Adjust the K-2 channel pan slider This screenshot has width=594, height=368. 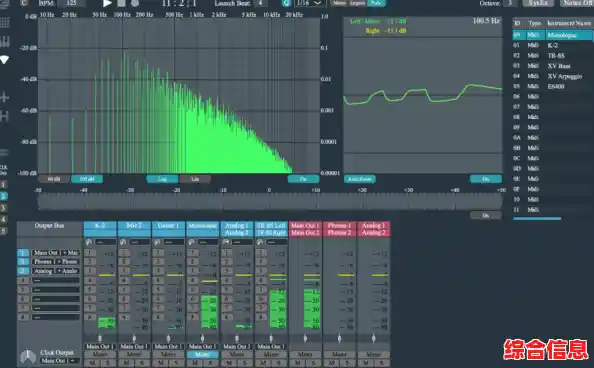pyautogui.click(x=100, y=338)
